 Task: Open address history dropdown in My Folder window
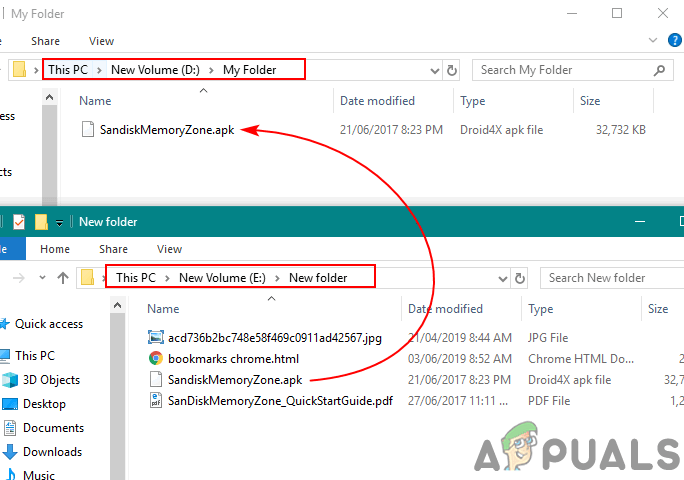pyautogui.click(x=434, y=70)
